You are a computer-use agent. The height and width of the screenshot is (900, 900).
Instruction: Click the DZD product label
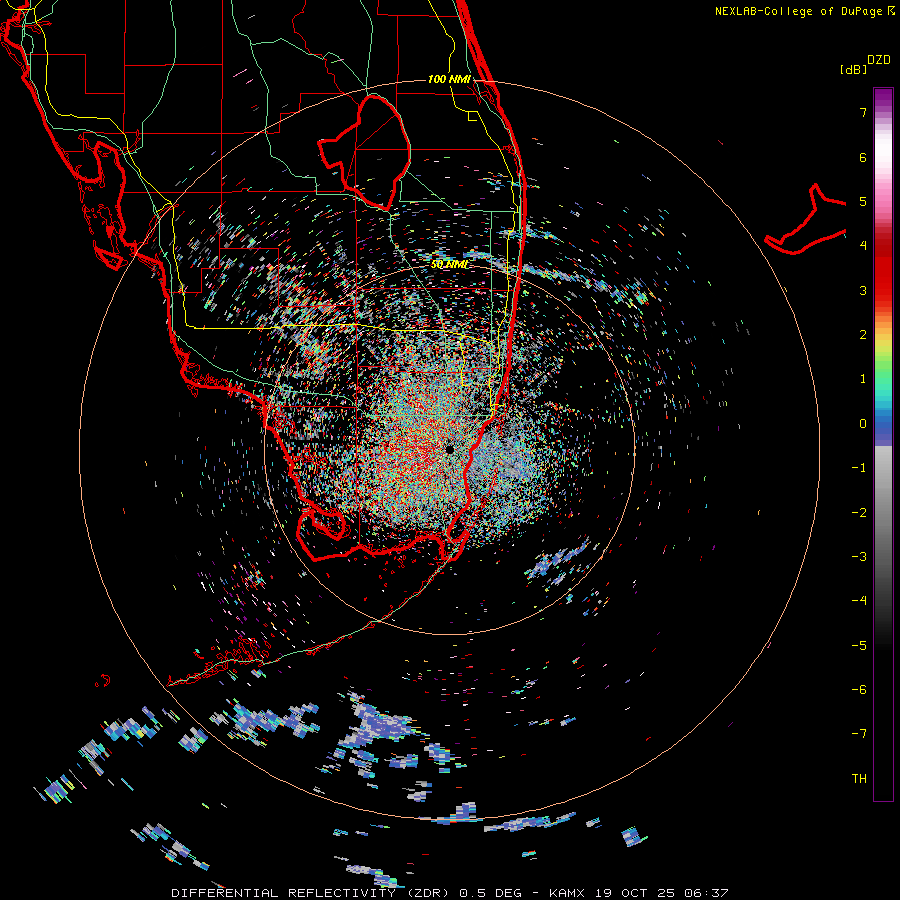coord(879,60)
